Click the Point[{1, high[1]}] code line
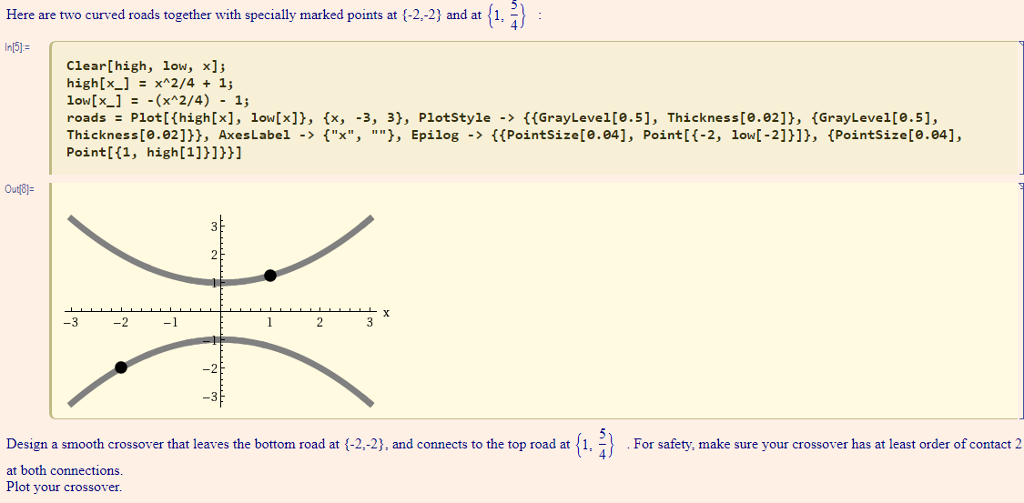Screen dimensions: 1024x503 pos(153,152)
